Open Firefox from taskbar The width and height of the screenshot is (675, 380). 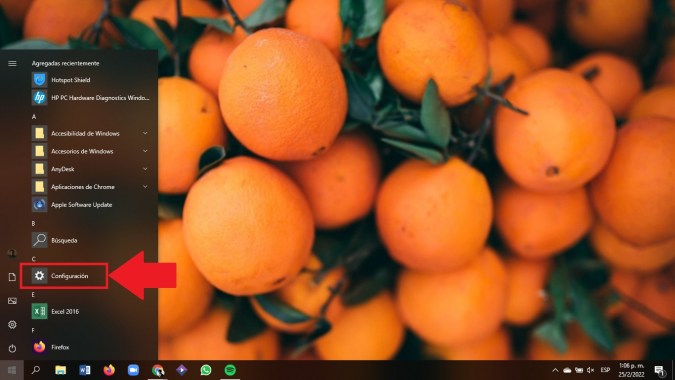tap(109, 370)
